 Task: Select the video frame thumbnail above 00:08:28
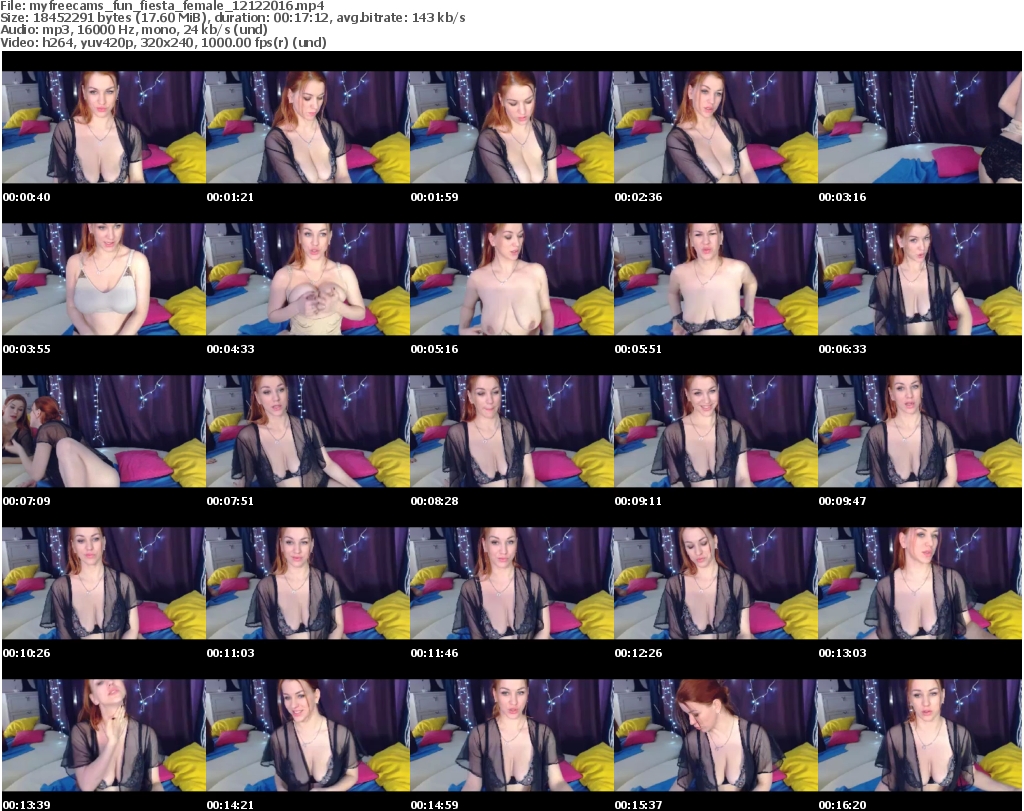[x=512, y=431]
